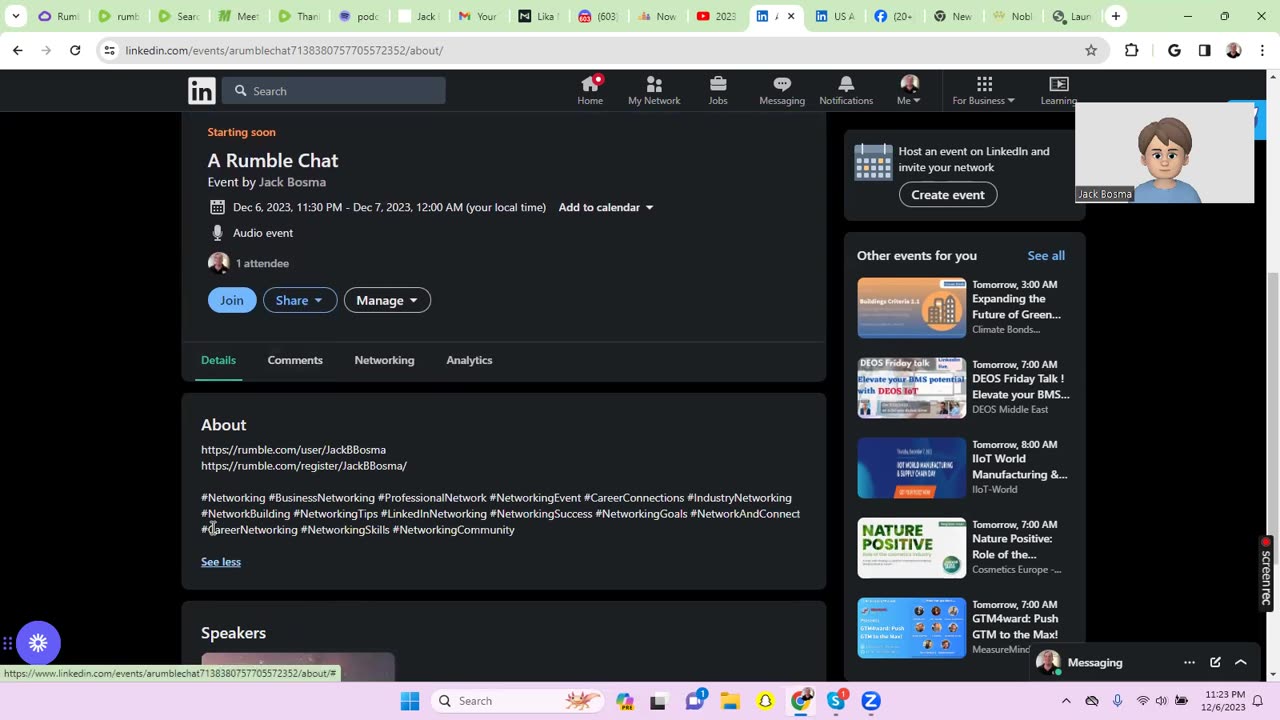Open Jack Bosma's profile link
1280x720 pixels.
pyautogui.click(x=292, y=182)
